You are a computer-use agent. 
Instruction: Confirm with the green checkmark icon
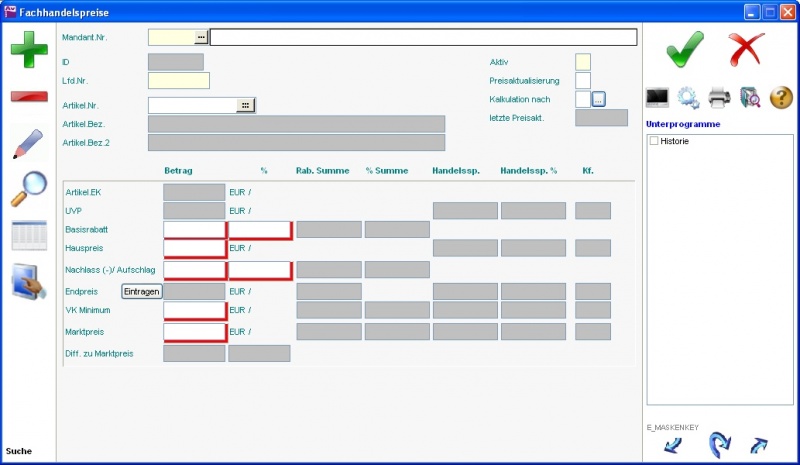click(x=685, y=49)
